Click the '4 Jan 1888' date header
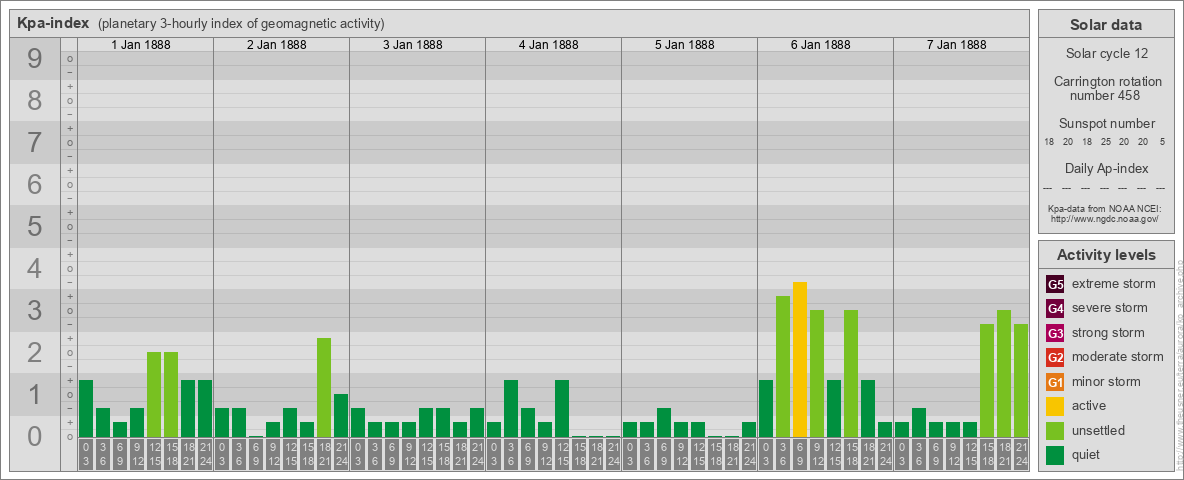The image size is (1184, 480). pyautogui.click(x=549, y=45)
